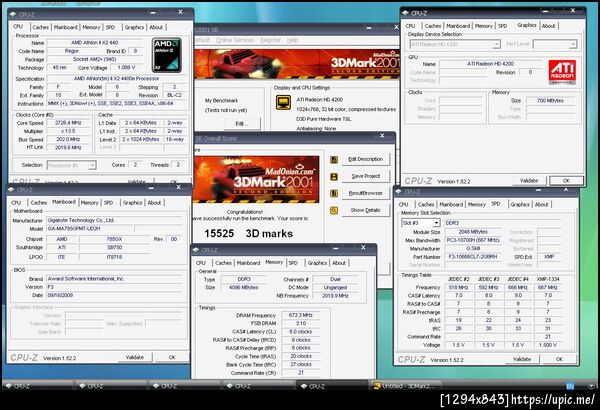The image size is (600, 410).
Task: Click the G.Skill manufacturer field
Action: coord(473,248)
